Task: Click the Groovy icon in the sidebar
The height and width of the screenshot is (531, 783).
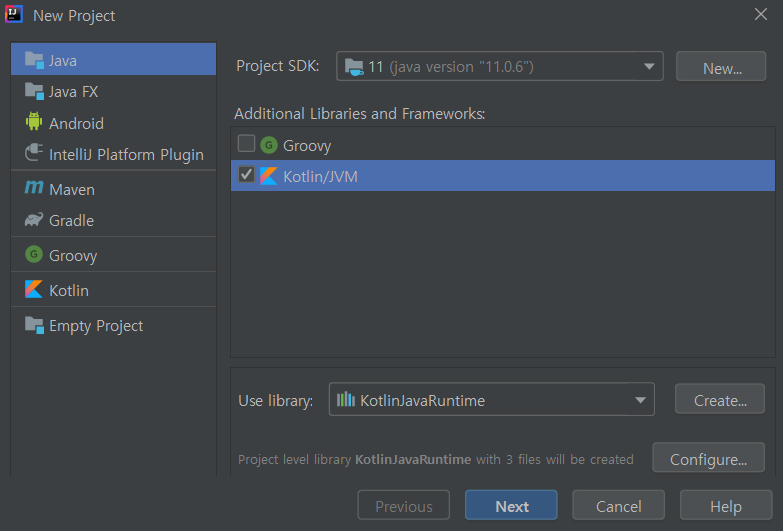Action: click(34, 254)
